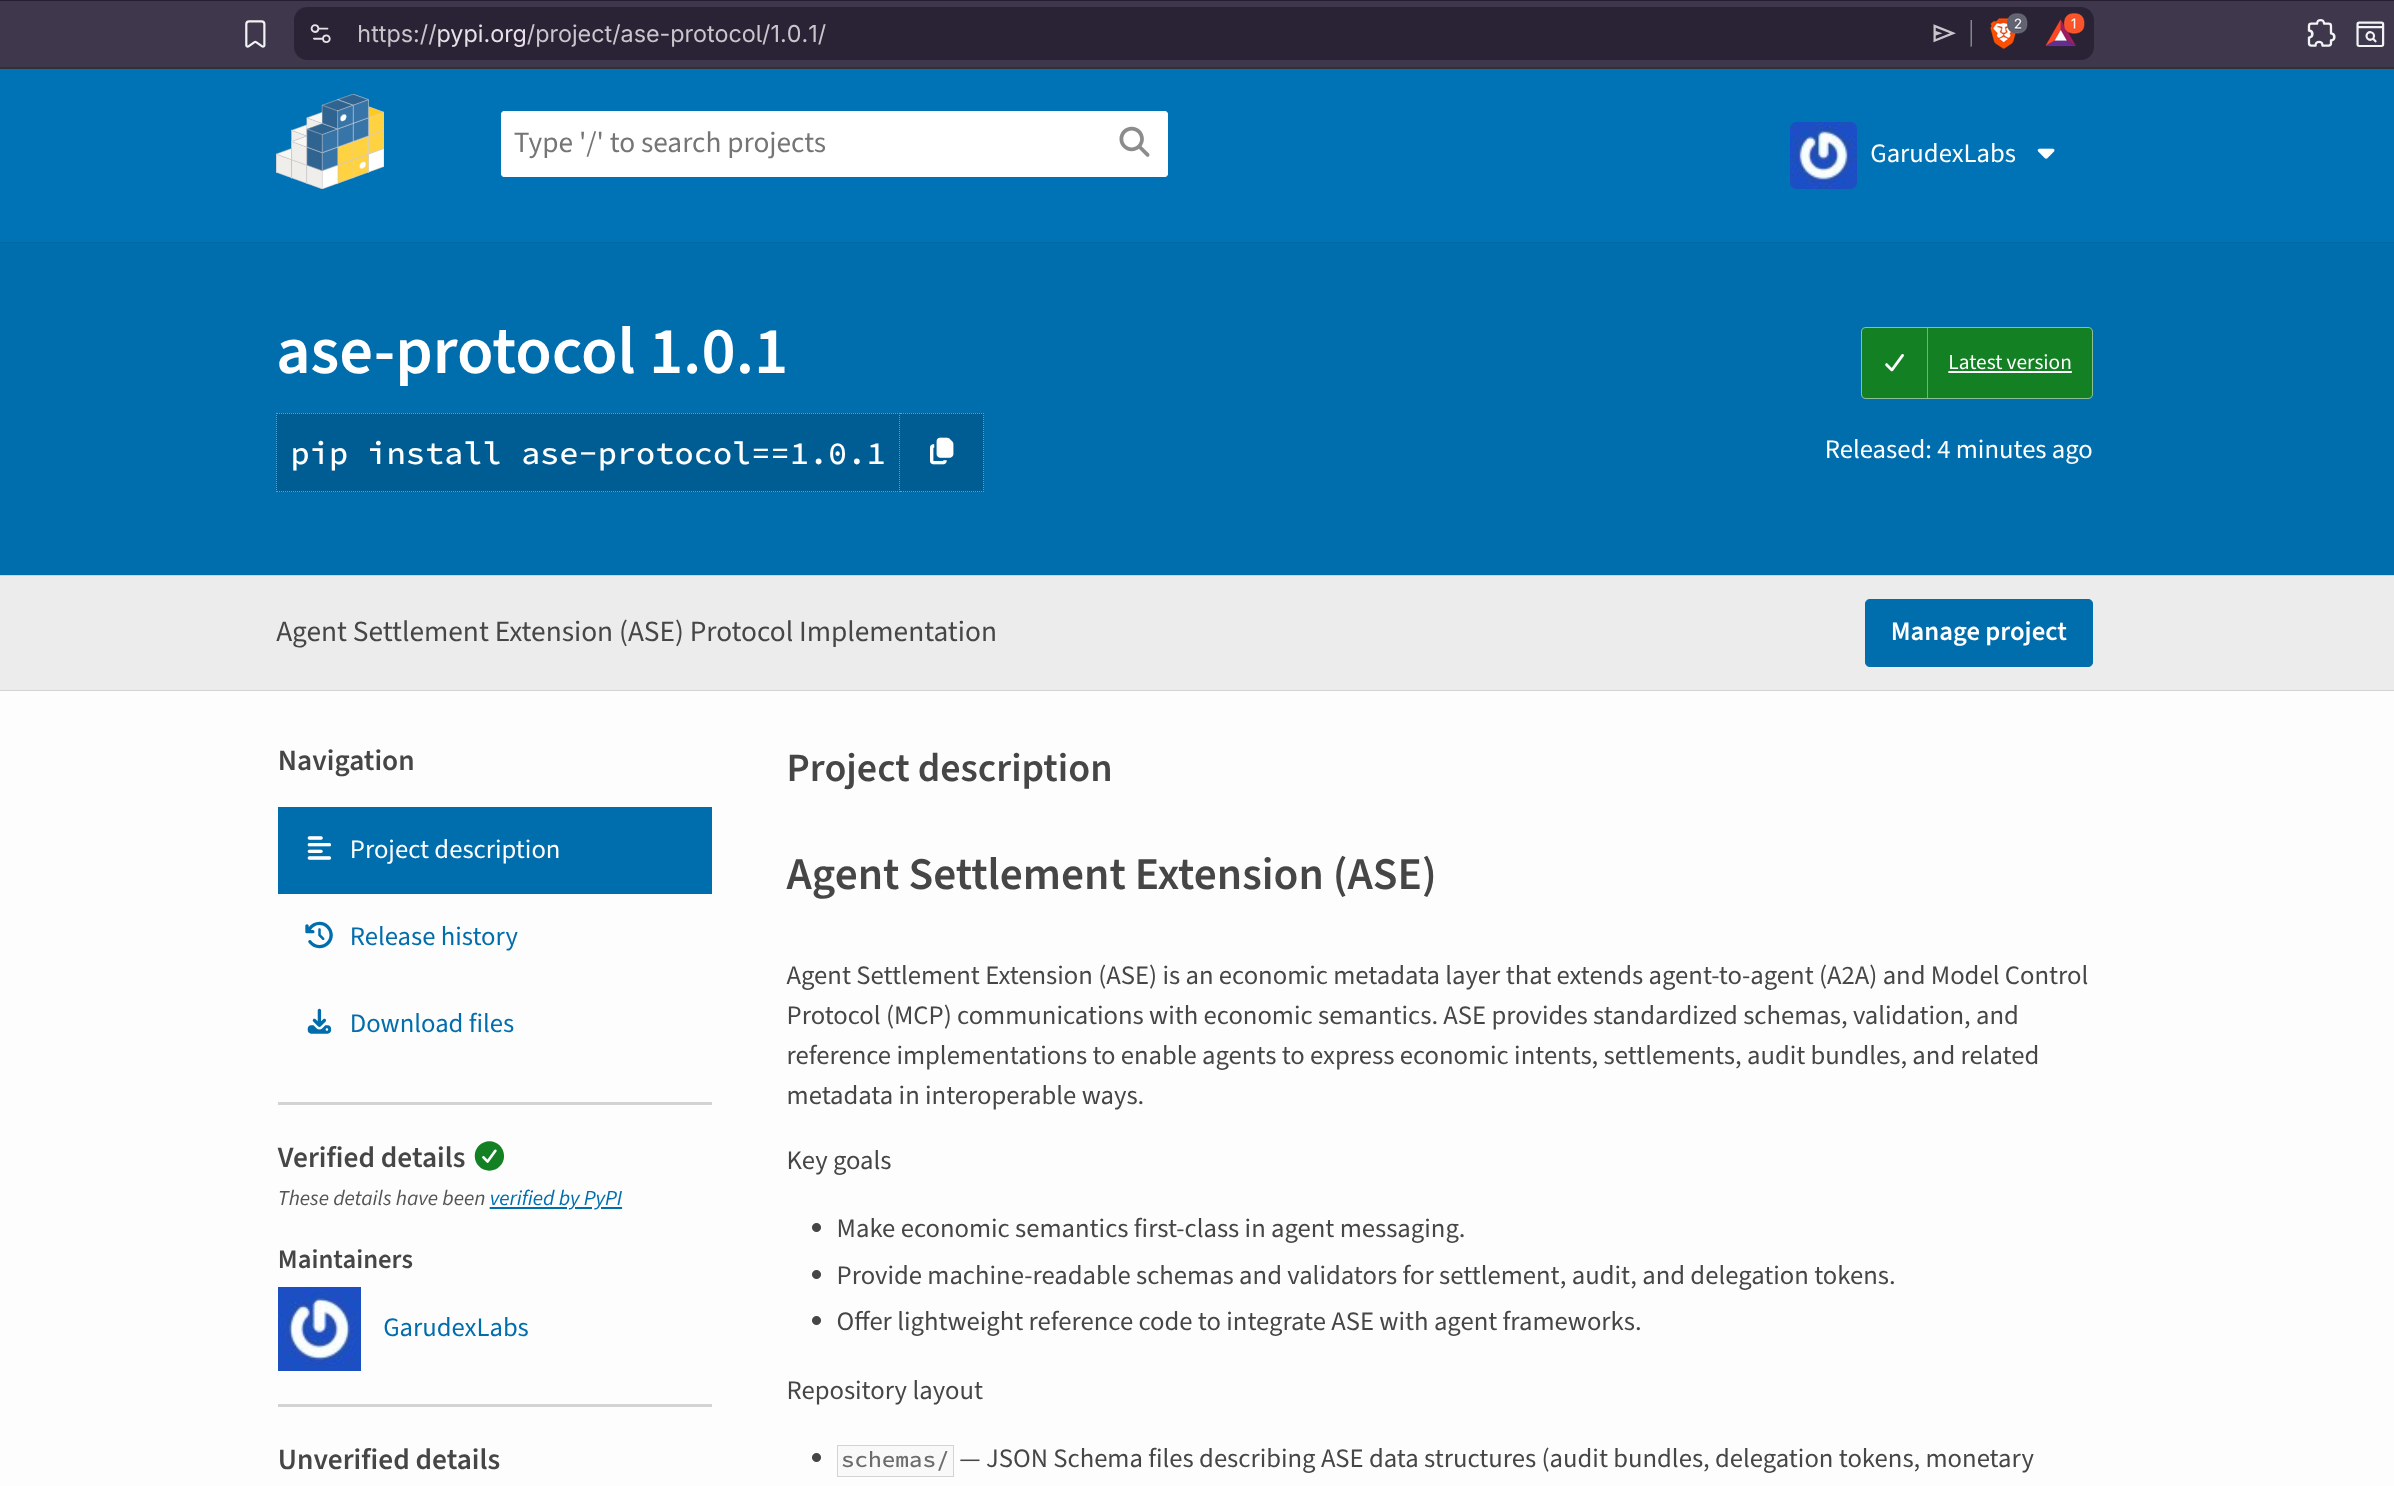Copy the pip install command
Viewport: 2394px width, 1486px height.
click(941, 452)
